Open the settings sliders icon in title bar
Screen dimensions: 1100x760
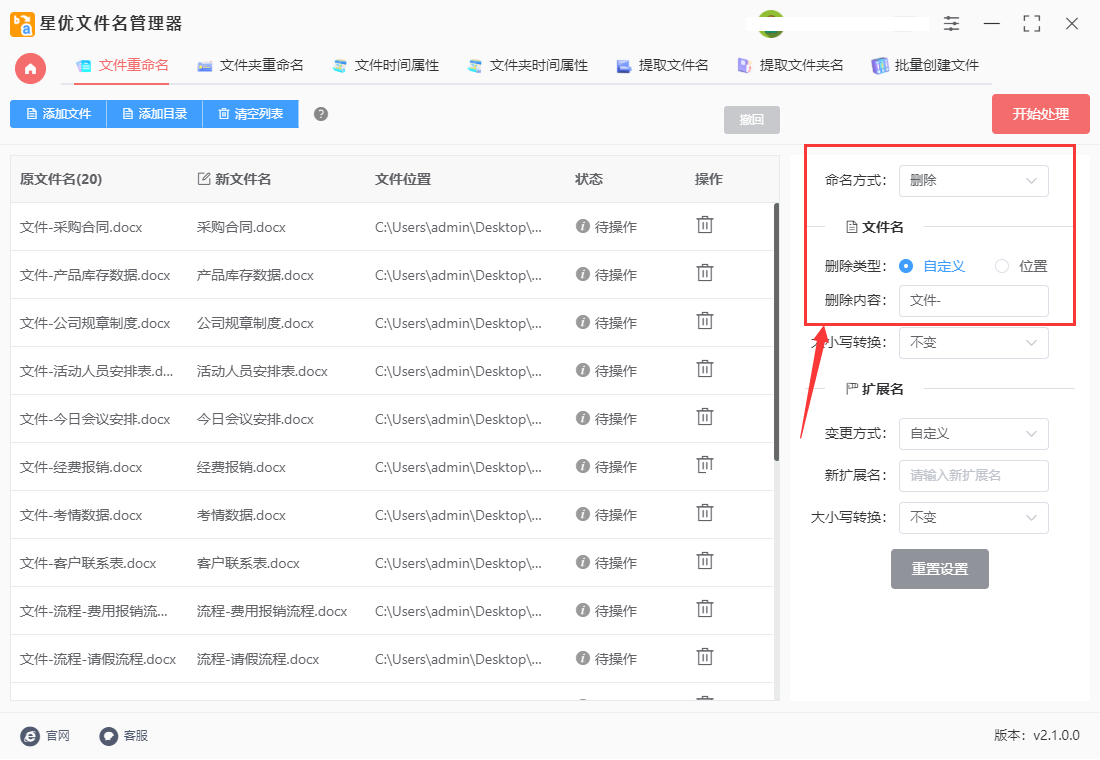[x=951, y=24]
